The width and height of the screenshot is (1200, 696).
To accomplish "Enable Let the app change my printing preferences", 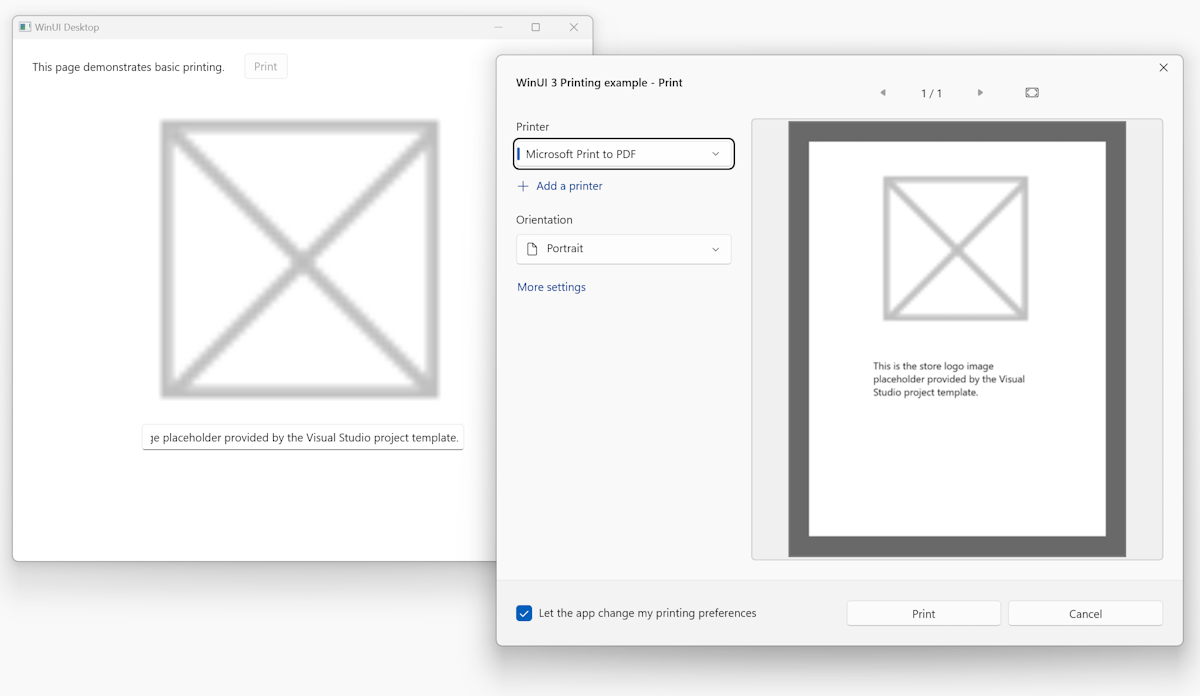I will click(x=524, y=613).
